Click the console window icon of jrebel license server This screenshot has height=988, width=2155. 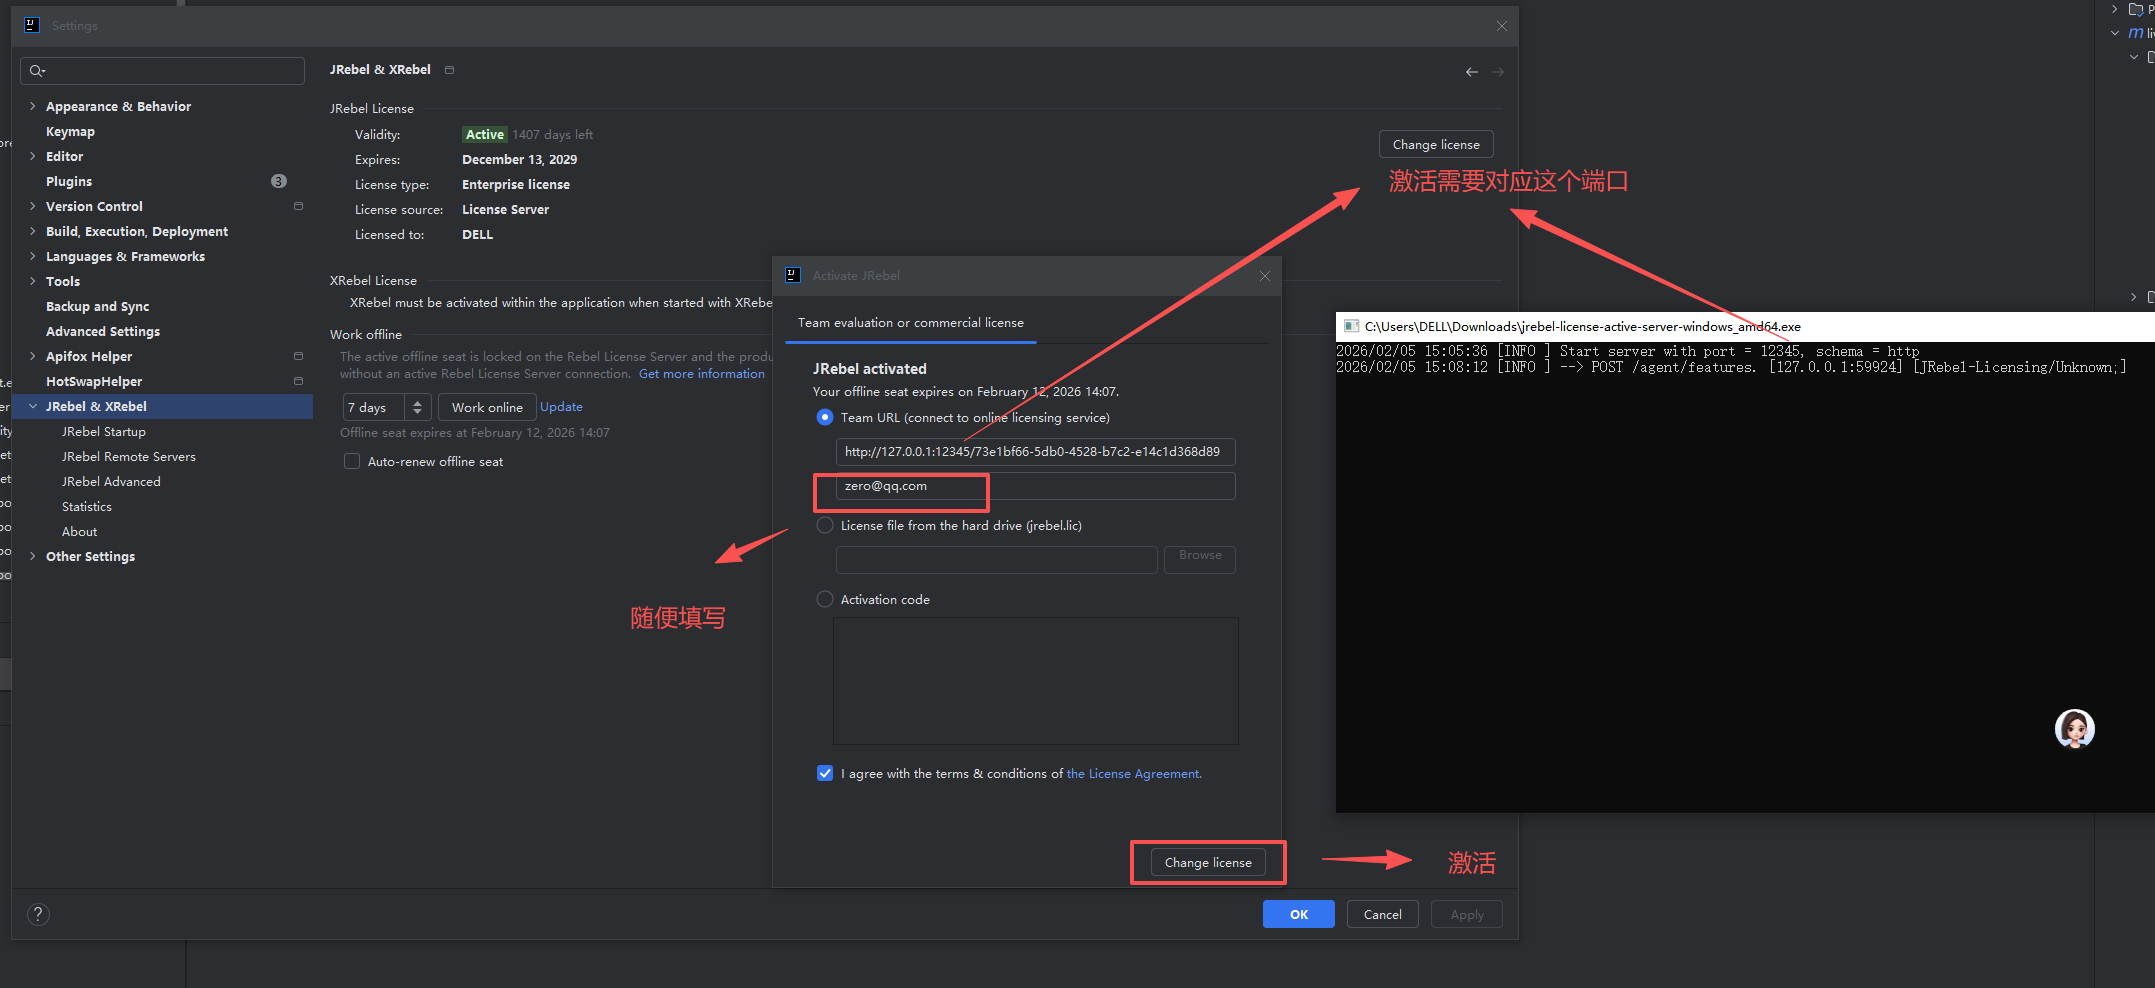click(1351, 326)
